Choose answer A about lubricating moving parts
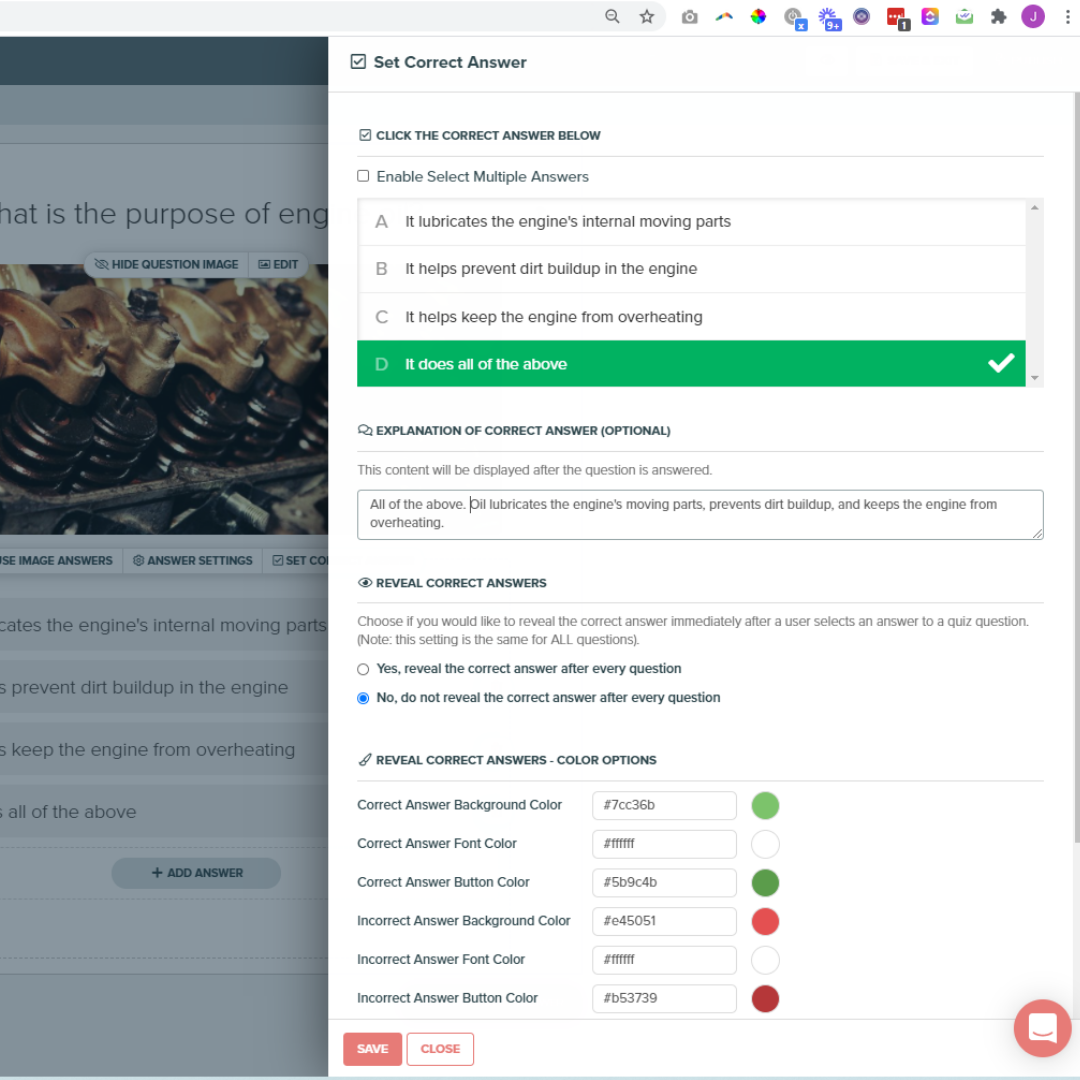This screenshot has height=1080, width=1080. (x=692, y=222)
